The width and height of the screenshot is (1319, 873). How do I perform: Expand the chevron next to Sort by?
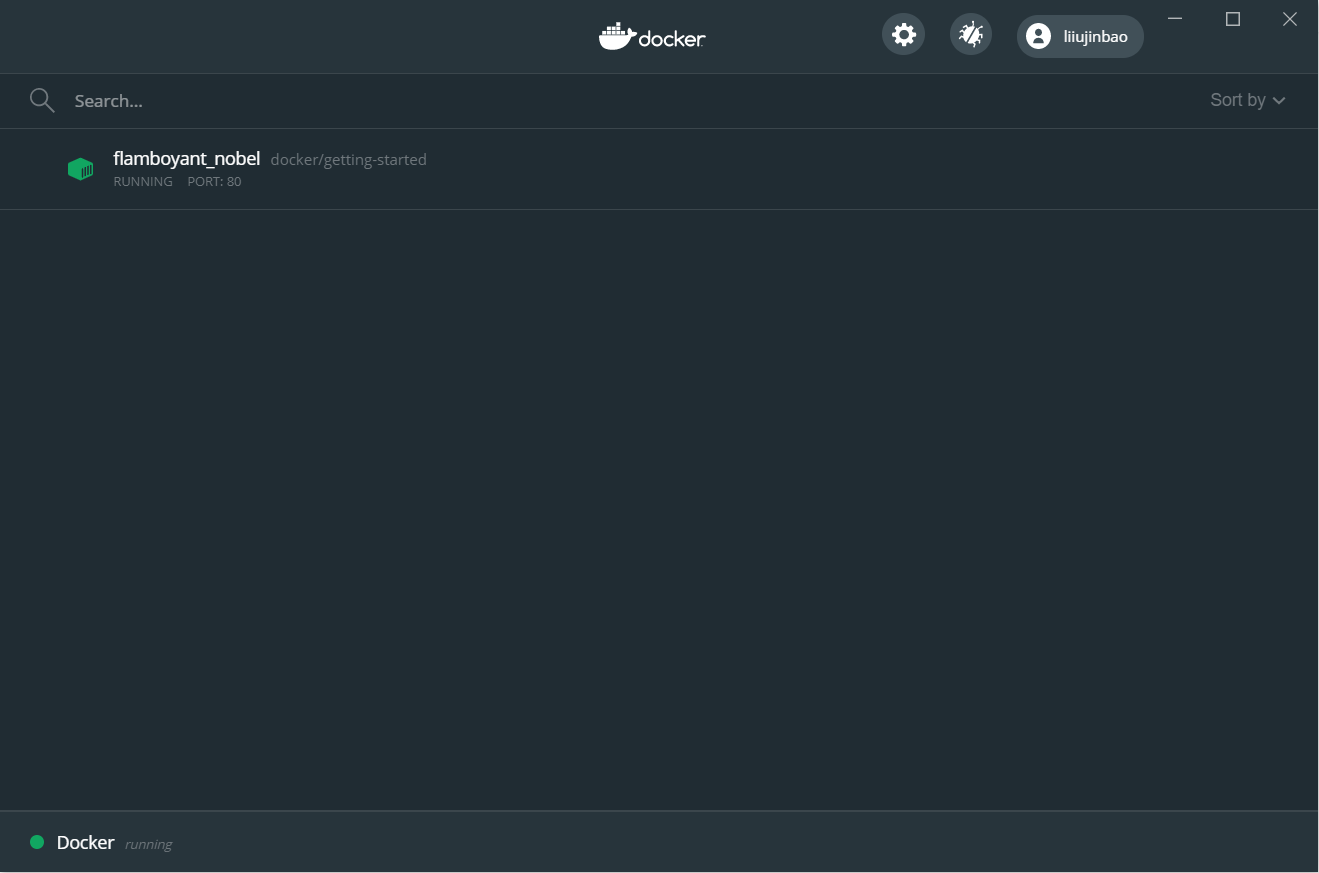coord(1279,101)
